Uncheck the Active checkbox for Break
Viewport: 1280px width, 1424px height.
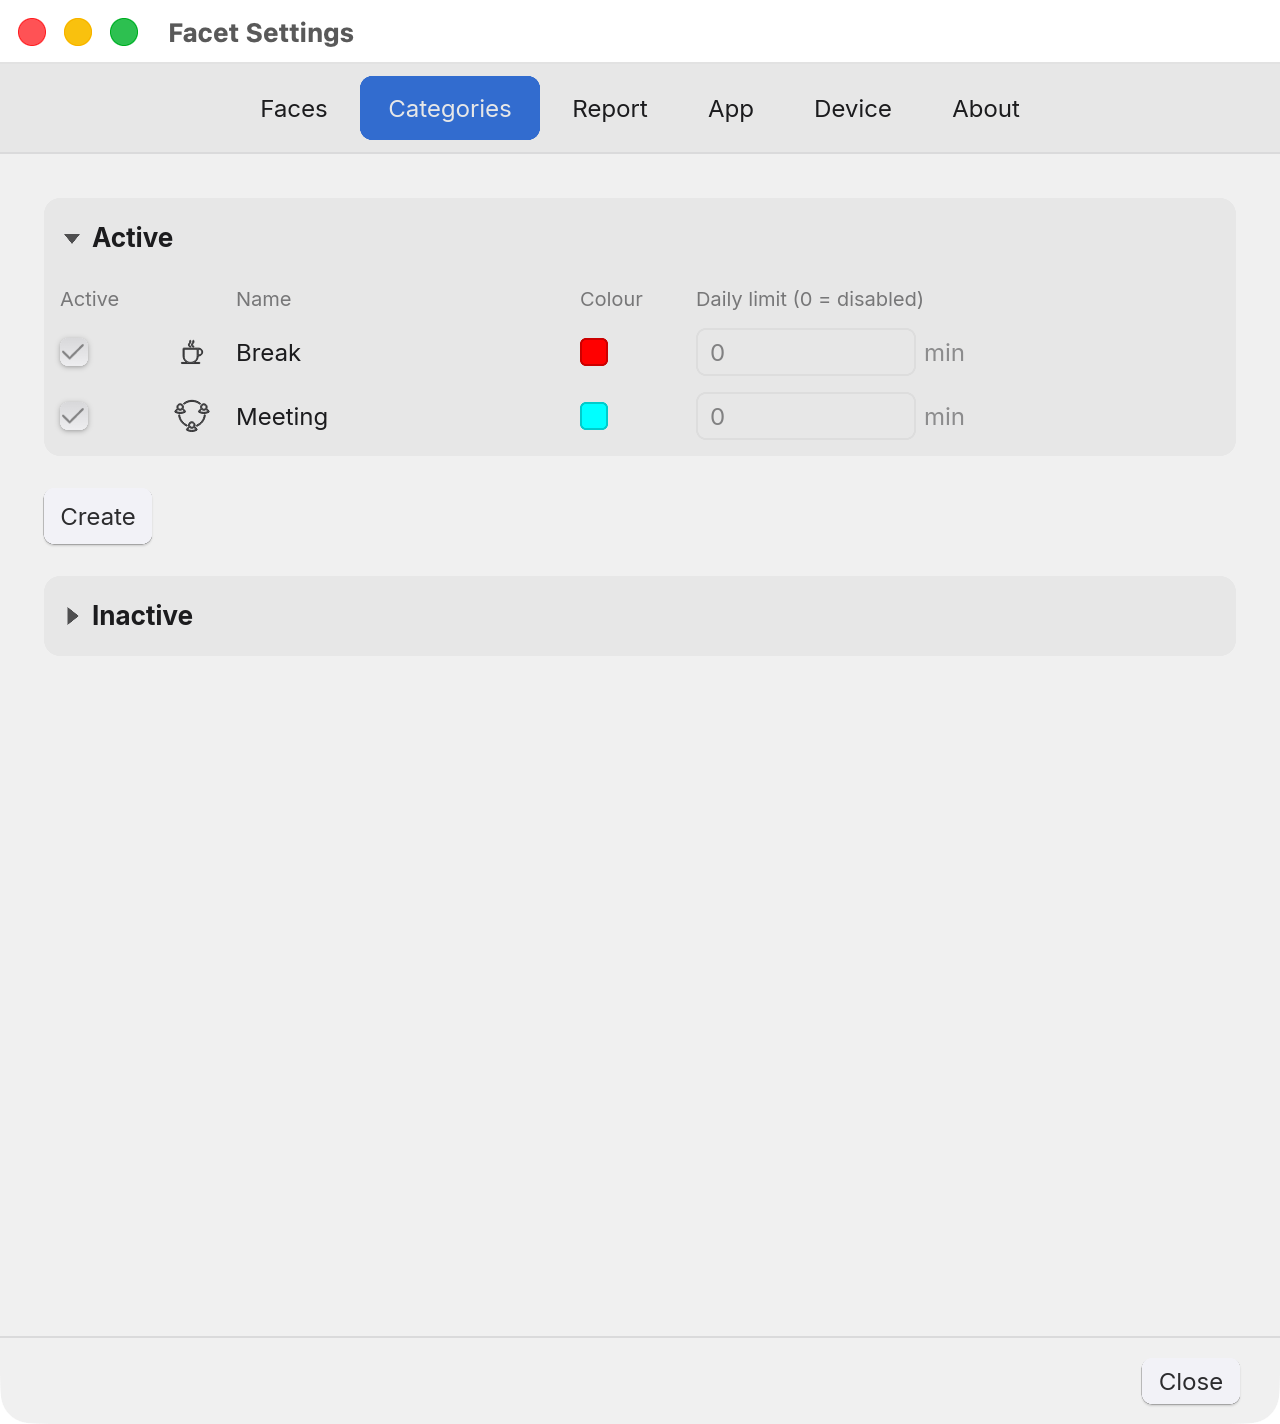pos(74,352)
